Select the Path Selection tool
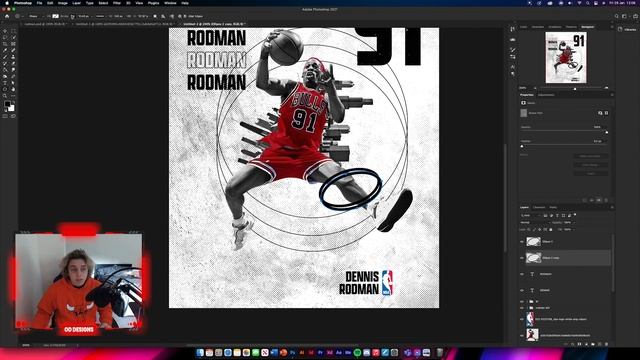The width and height of the screenshot is (640, 360). [x=13, y=83]
